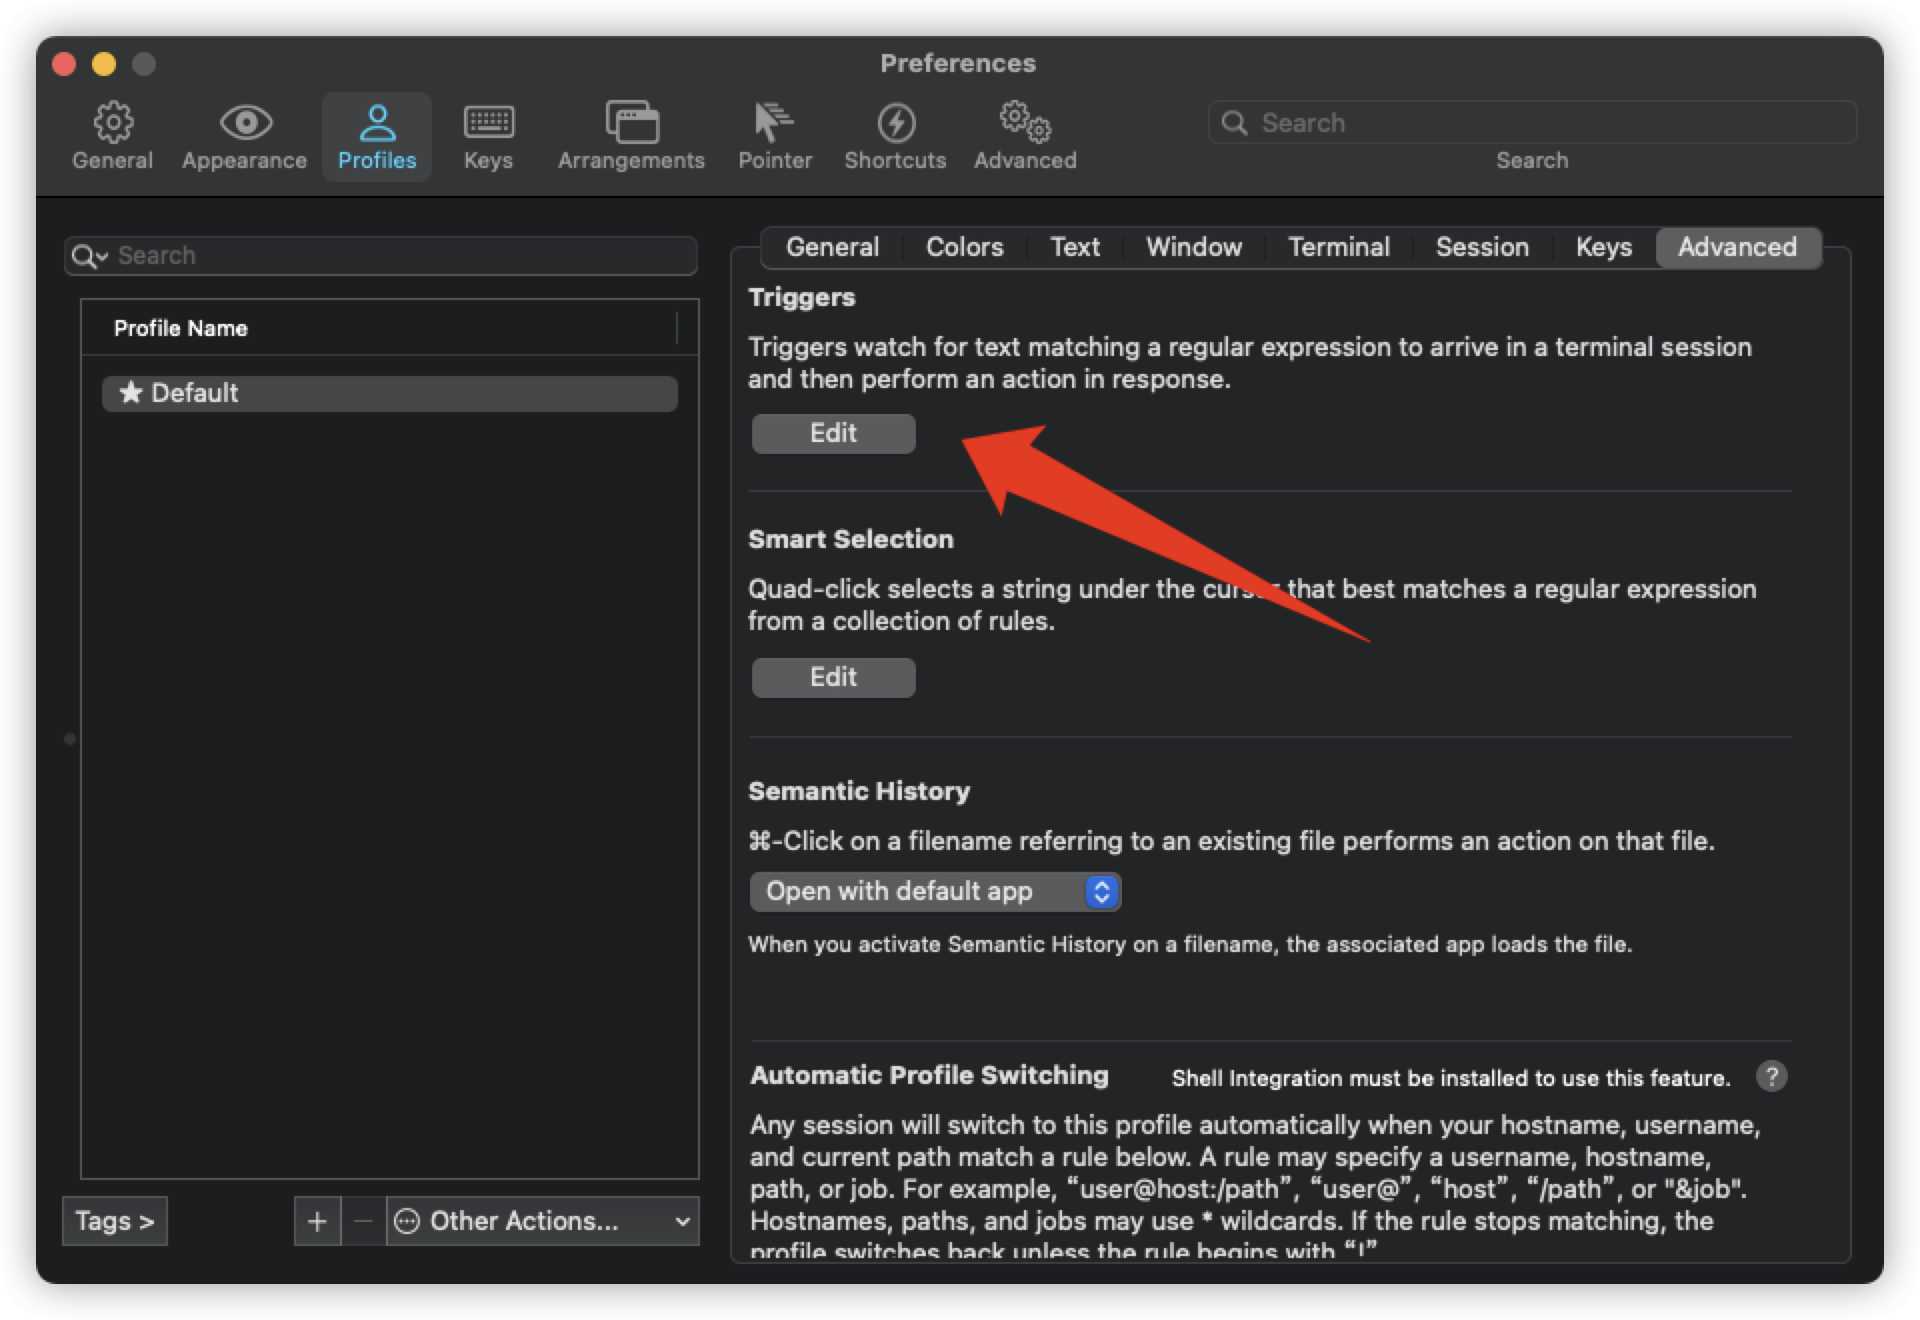Screen dimensions: 1920x1320
Task: Open Semantic History action dropdown
Action: [x=934, y=891]
